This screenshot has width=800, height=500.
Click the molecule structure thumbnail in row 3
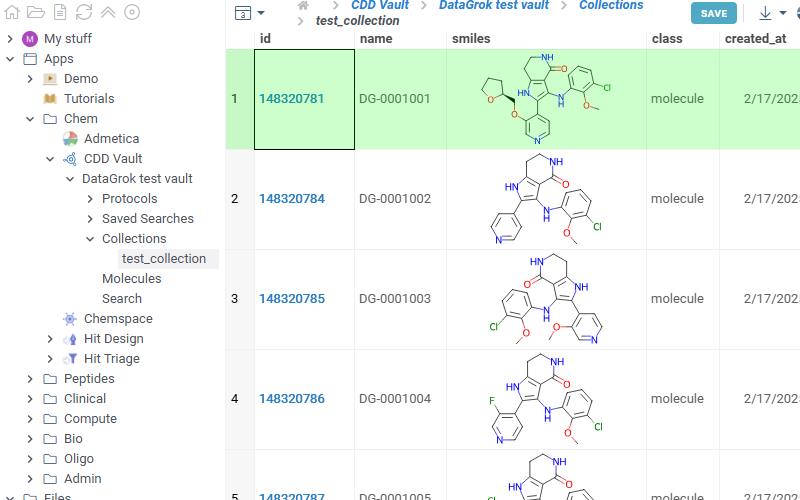pos(546,299)
